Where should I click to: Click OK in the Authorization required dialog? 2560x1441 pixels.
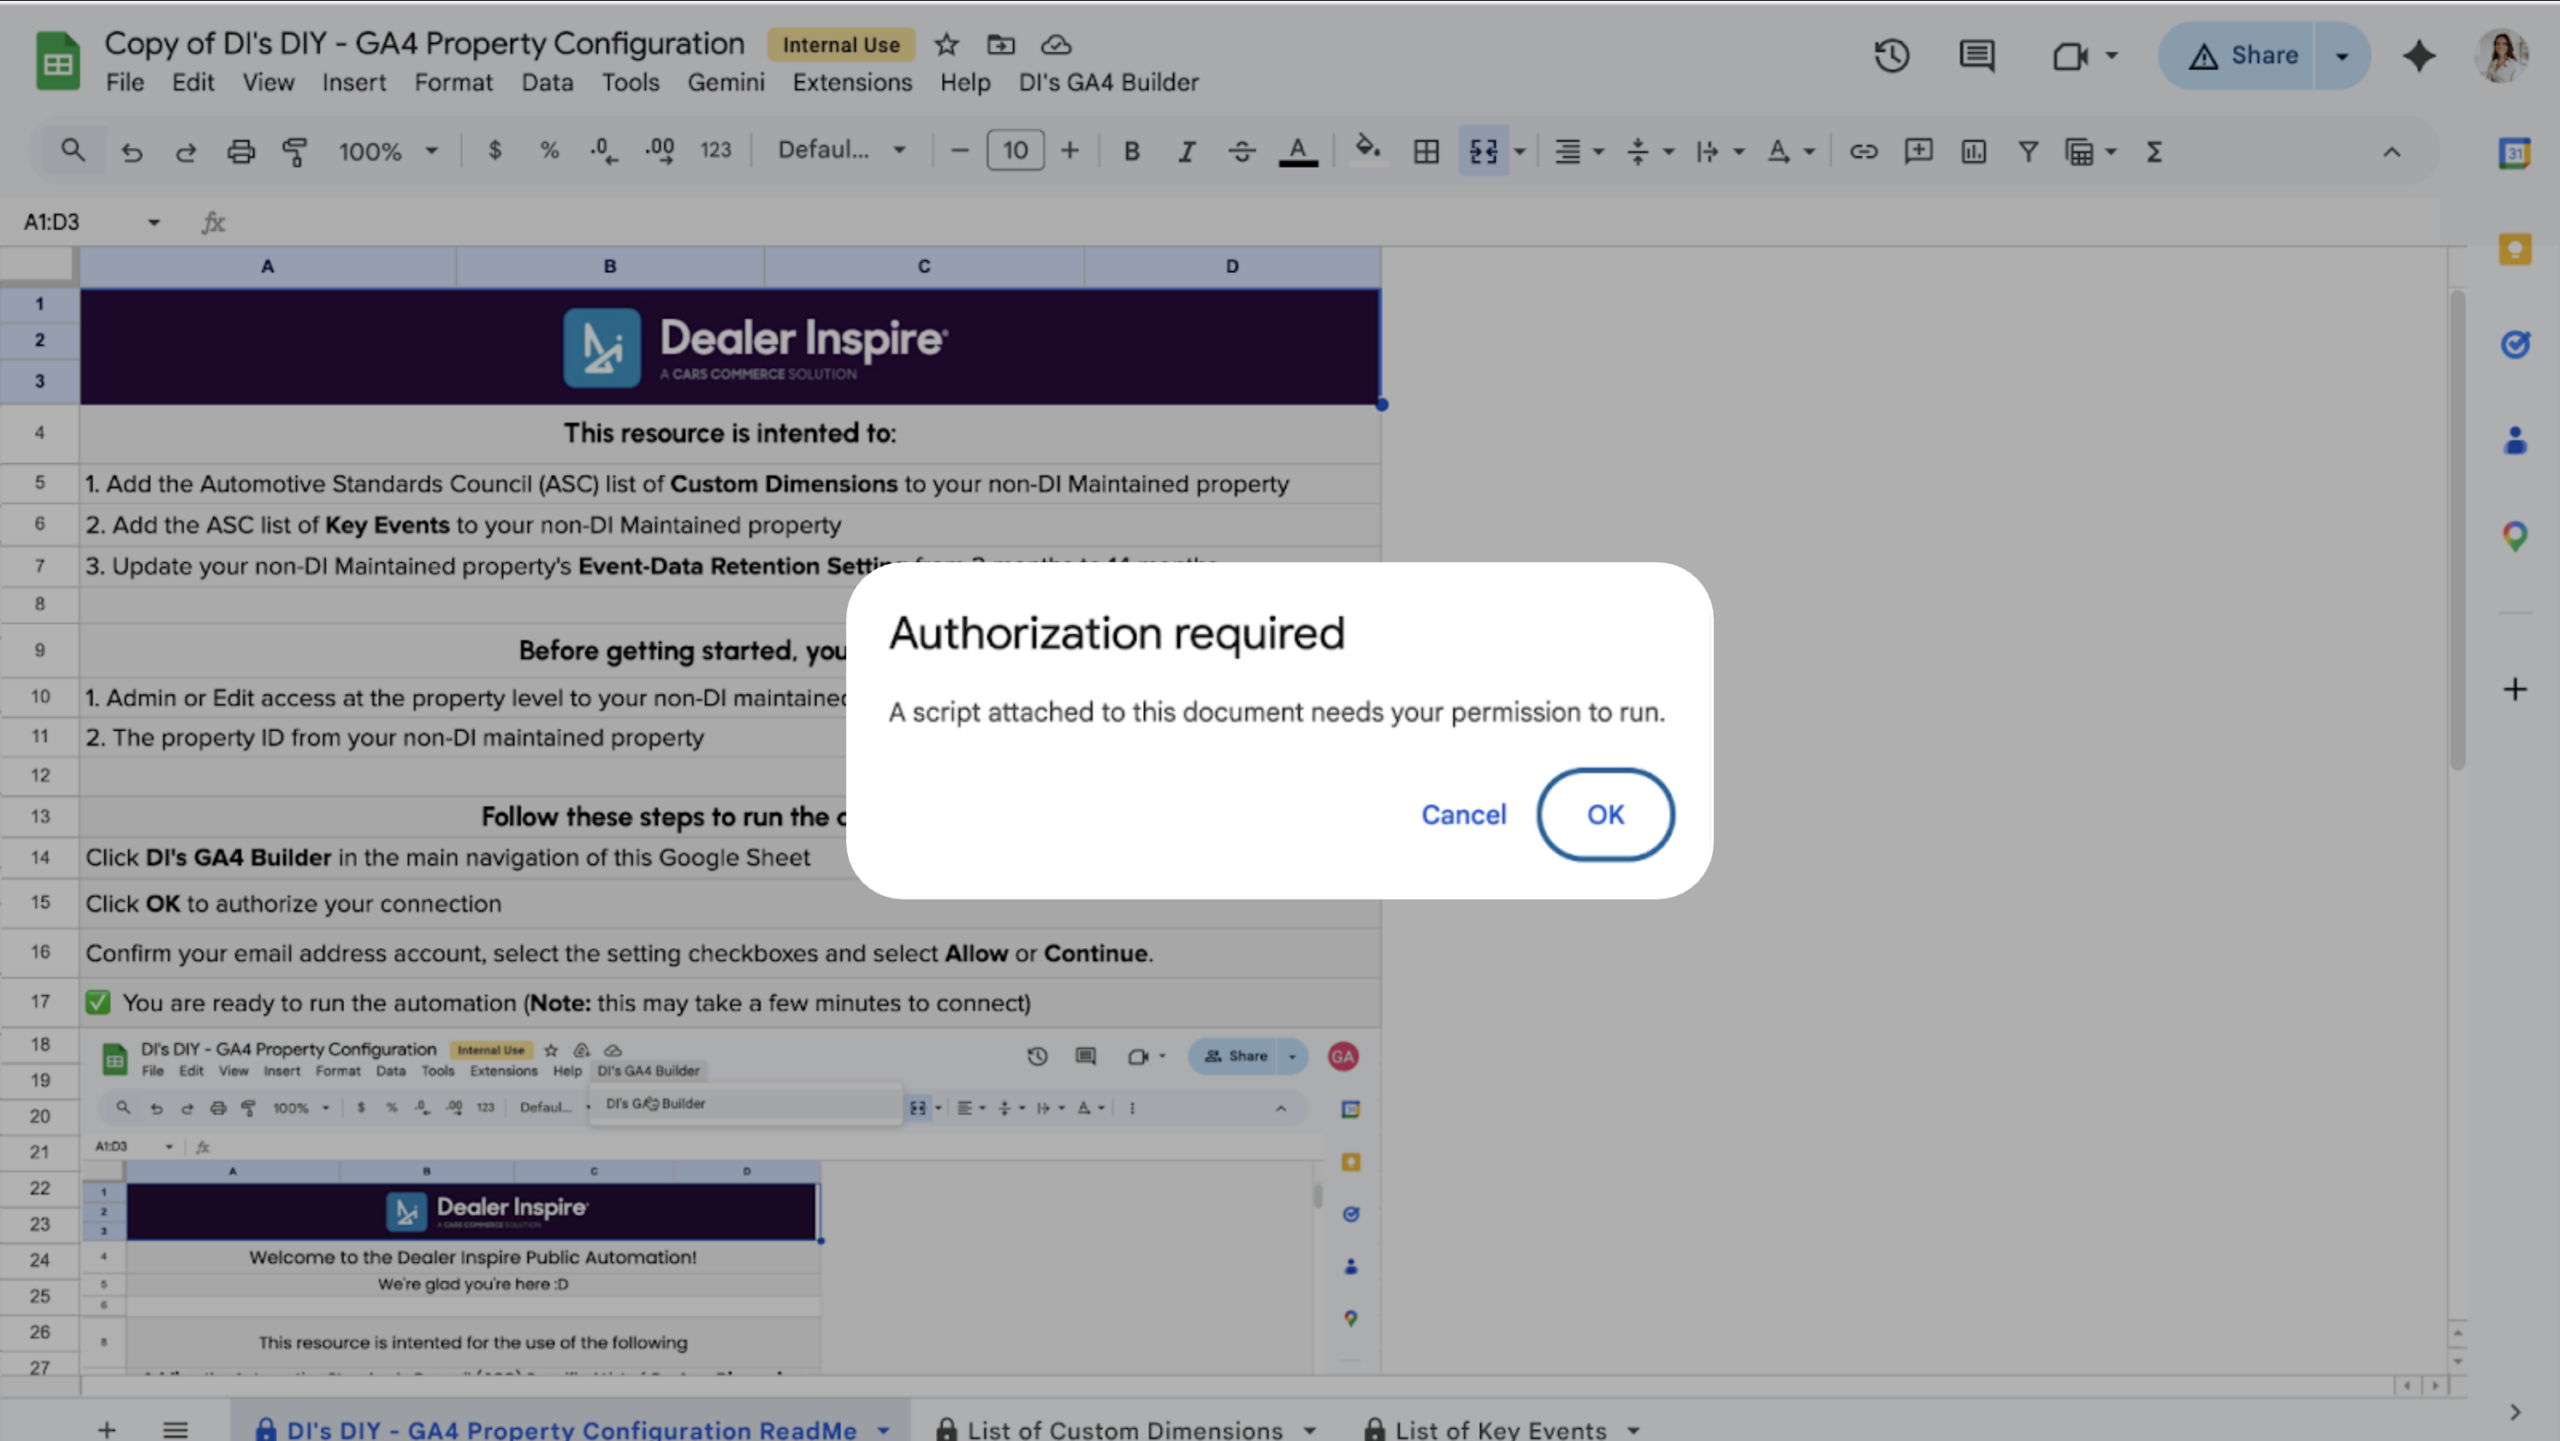point(1605,814)
